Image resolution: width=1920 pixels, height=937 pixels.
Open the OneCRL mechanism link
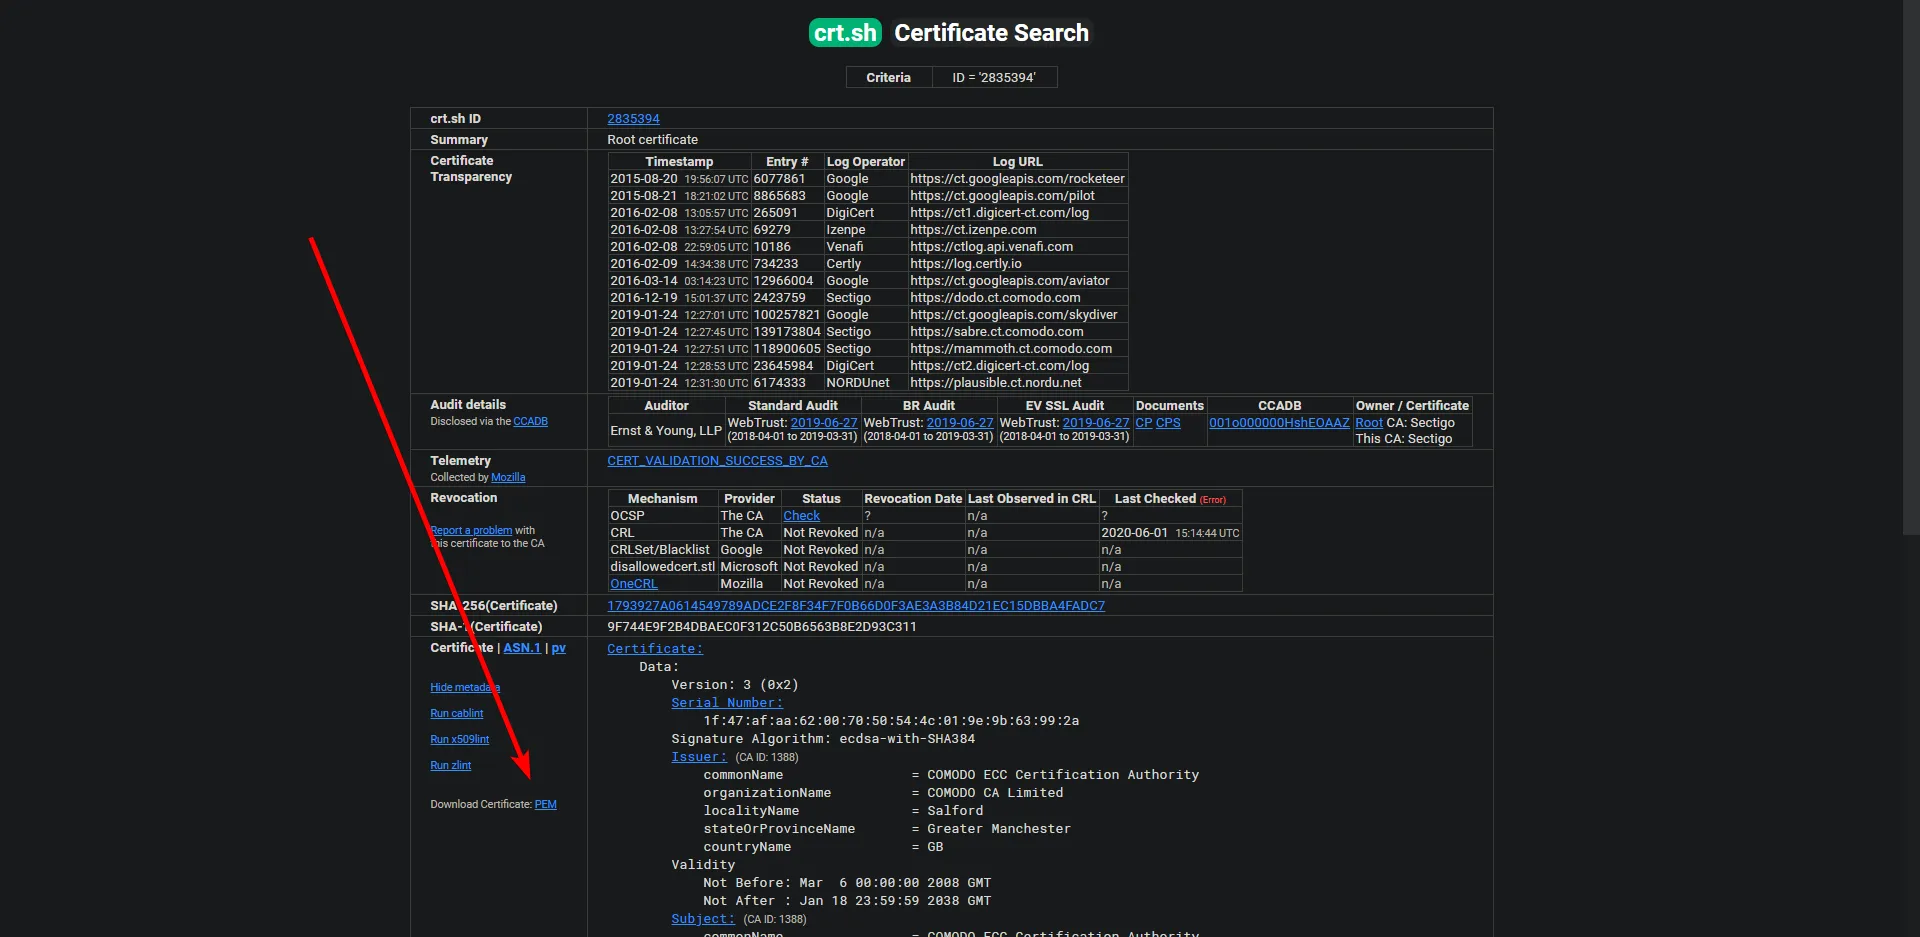click(x=634, y=584)
